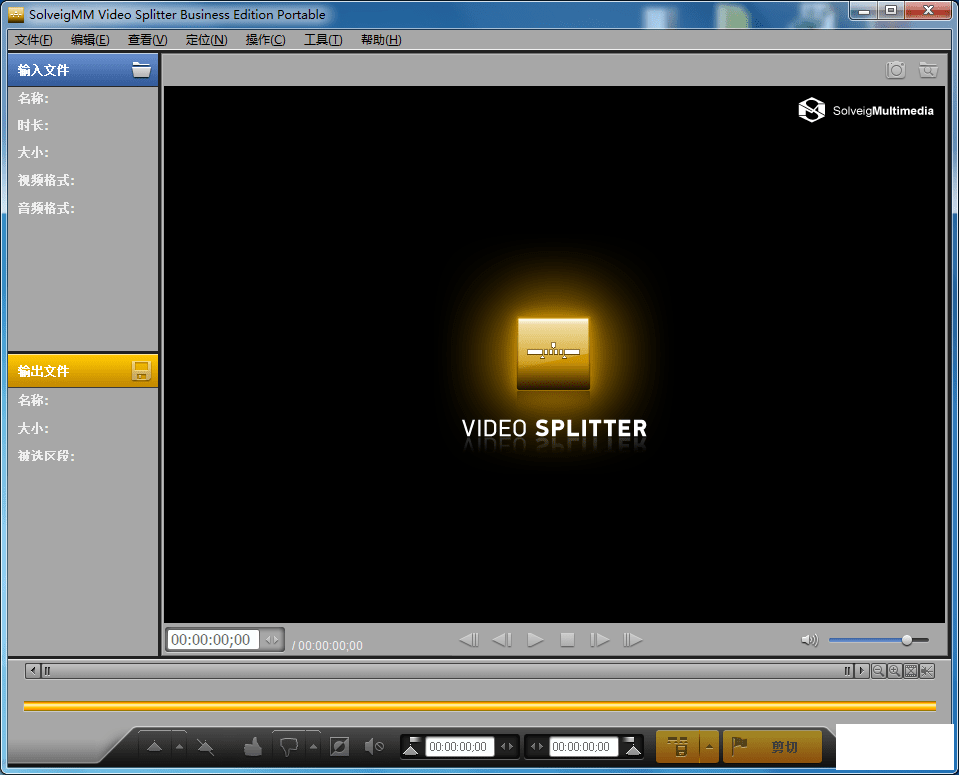Screen dimensions: 959x775
Task: Keep fragment with thumbs-up icon
Action: click(253, 746)
